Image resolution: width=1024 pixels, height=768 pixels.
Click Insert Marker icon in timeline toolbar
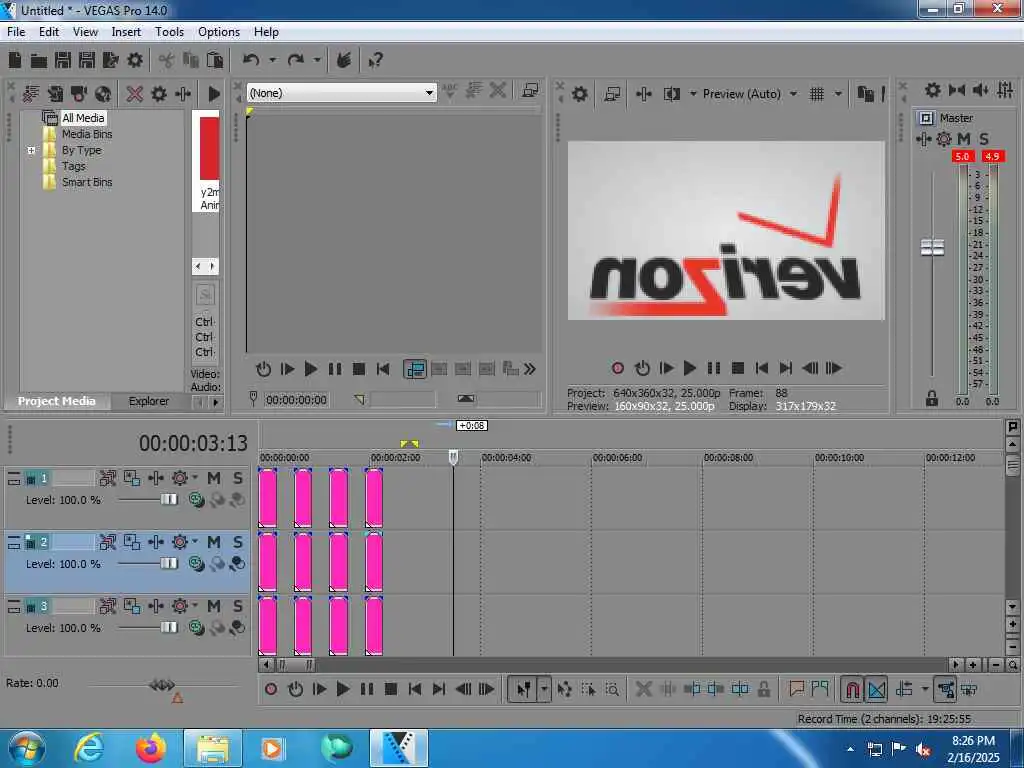[796, 689]
